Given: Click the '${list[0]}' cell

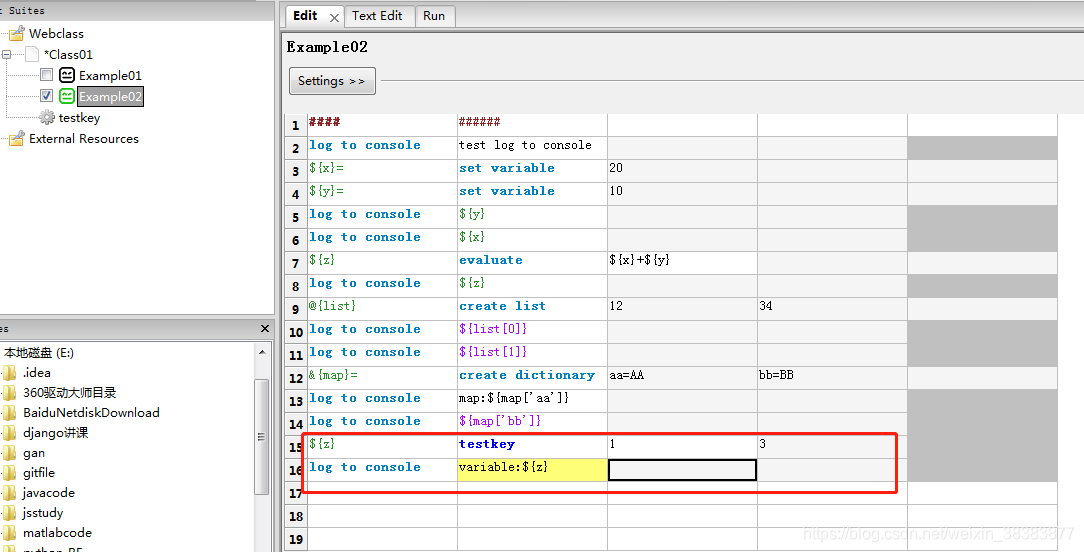Looking at the screenshot, I should pos(532,332).
